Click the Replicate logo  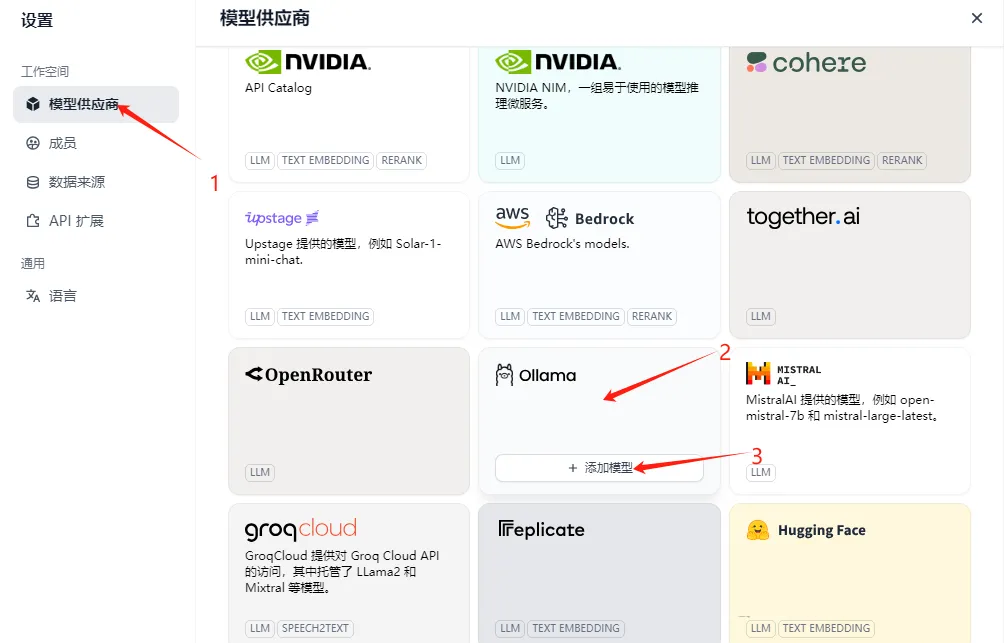click(x=541, y=530)
